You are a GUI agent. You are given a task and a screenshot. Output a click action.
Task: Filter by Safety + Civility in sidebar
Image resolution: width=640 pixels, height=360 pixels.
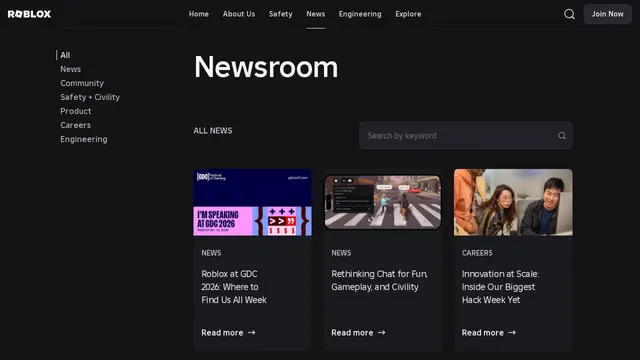point(90,97)
